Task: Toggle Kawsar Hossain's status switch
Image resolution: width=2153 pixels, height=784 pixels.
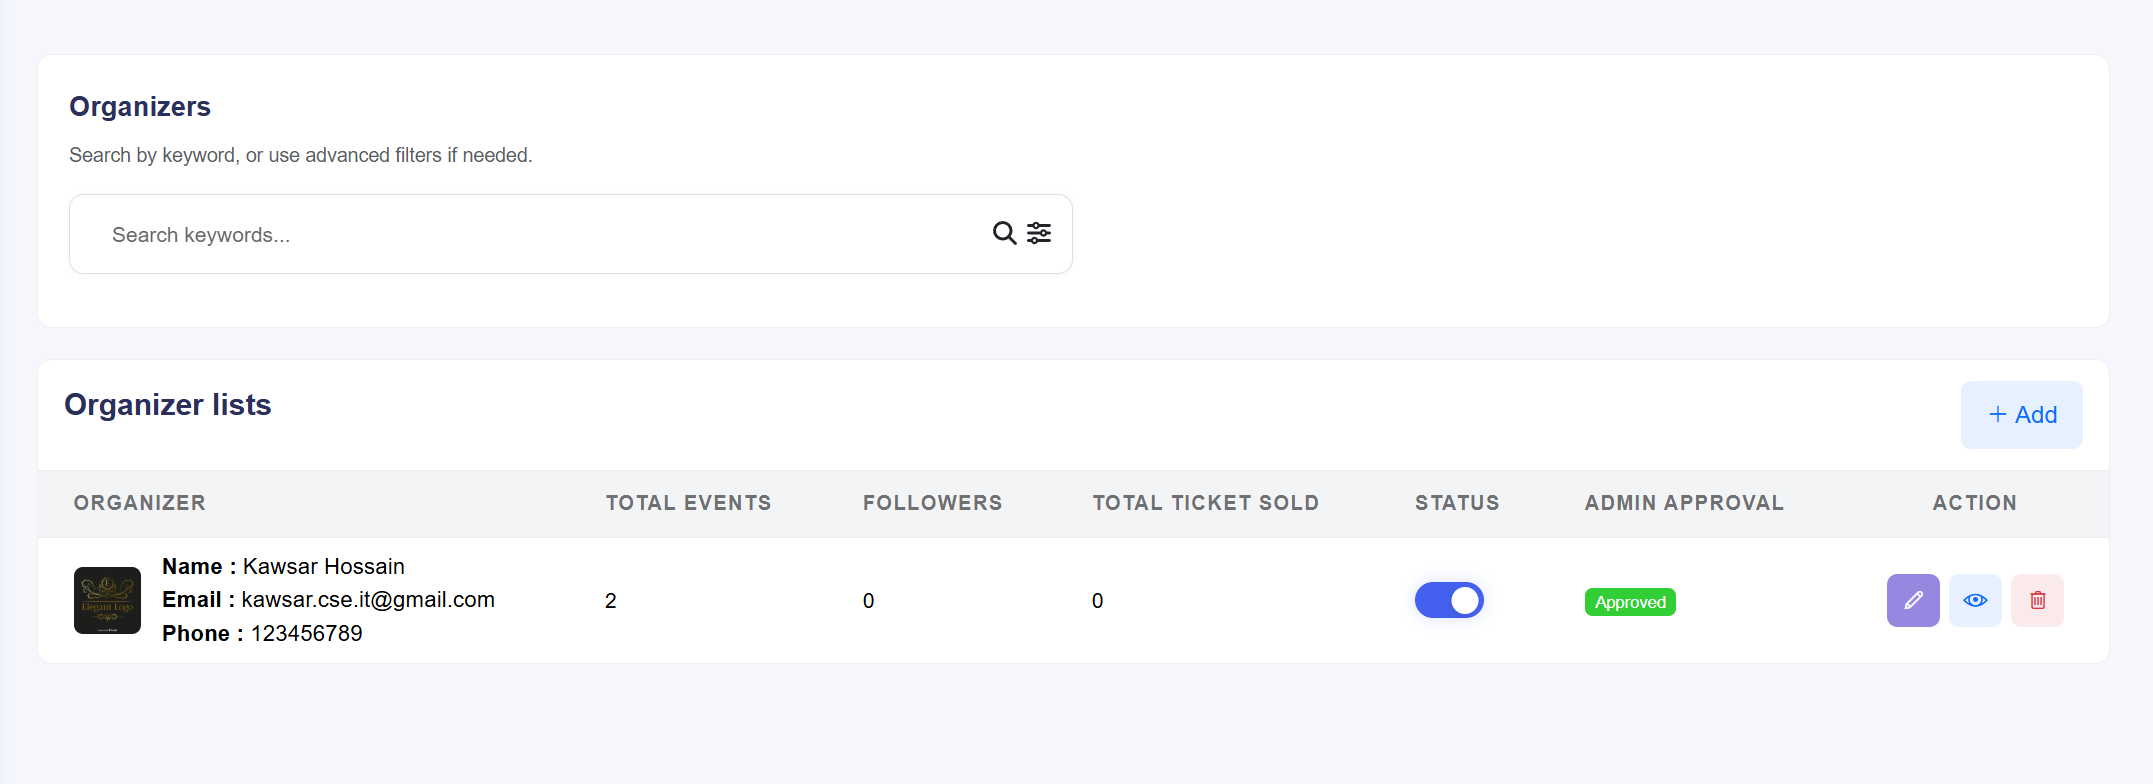Action: [1449, 600]
